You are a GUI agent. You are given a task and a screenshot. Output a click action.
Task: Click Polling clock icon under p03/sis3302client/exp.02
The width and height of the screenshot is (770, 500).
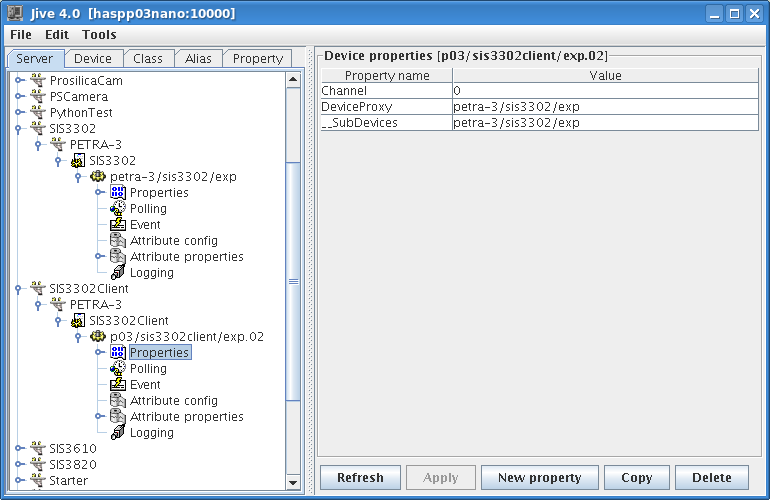pyautogui.click(x=118, y=368)
